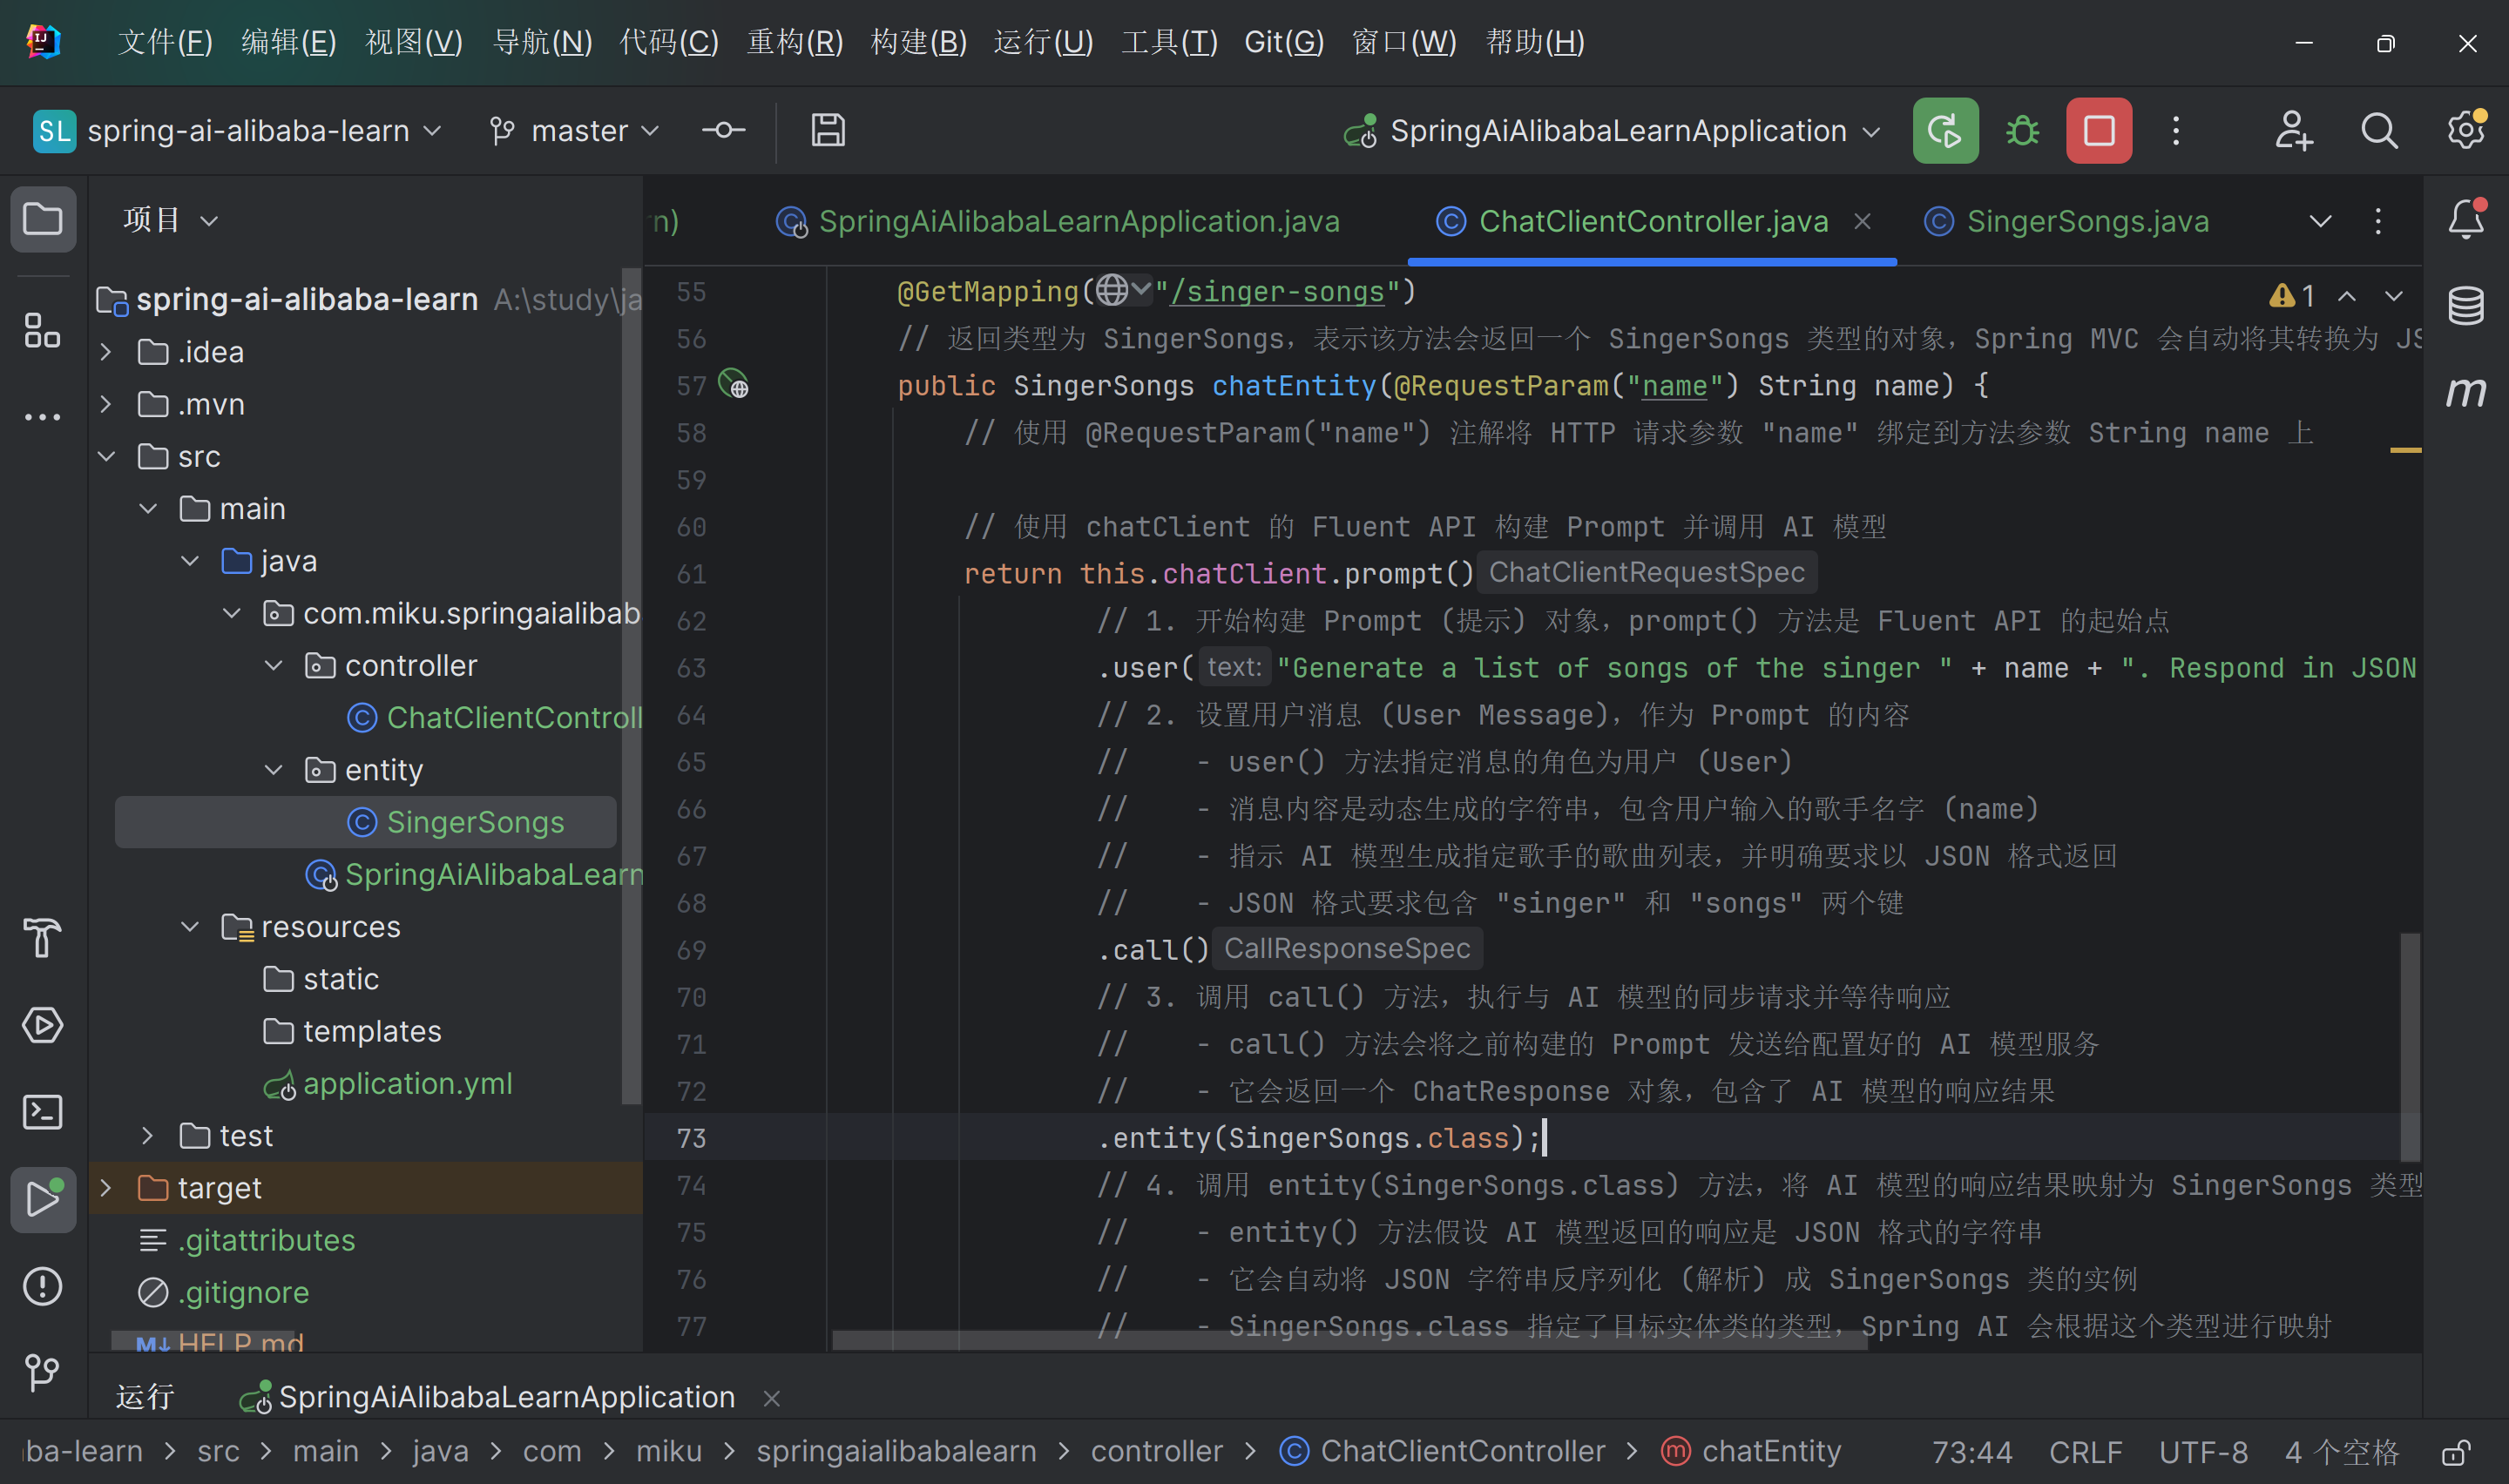Open the Database panel
The height and width of the screenshot is (1484, 2509).
pyautogui.click(x=2466, y=305)
